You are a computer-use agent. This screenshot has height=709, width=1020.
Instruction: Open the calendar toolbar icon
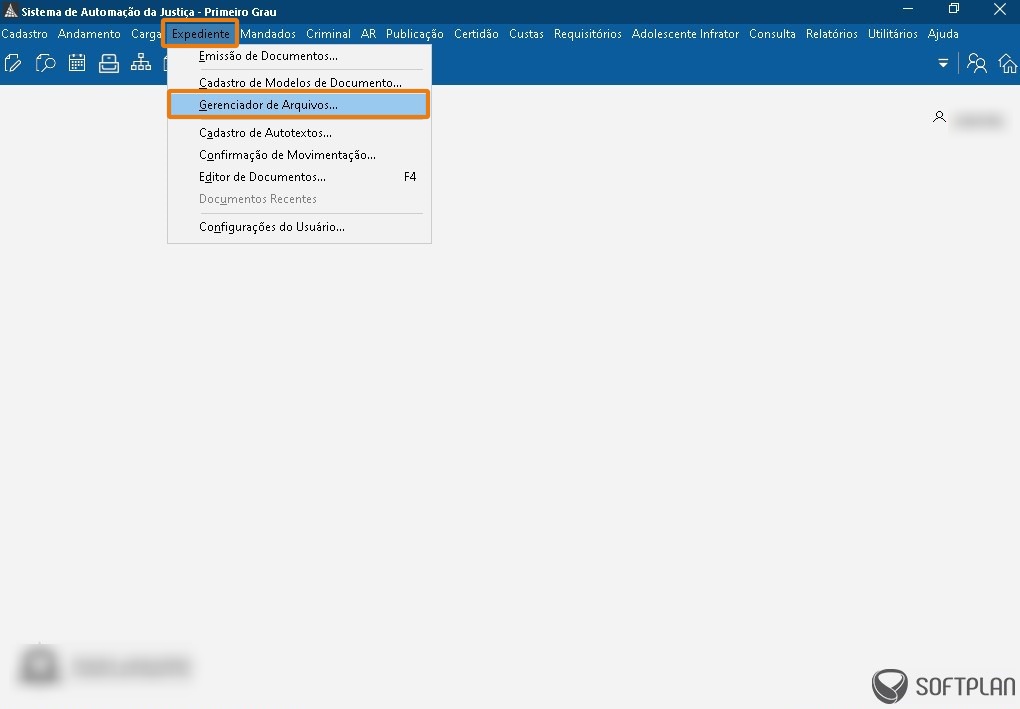[x=77, y=63]
